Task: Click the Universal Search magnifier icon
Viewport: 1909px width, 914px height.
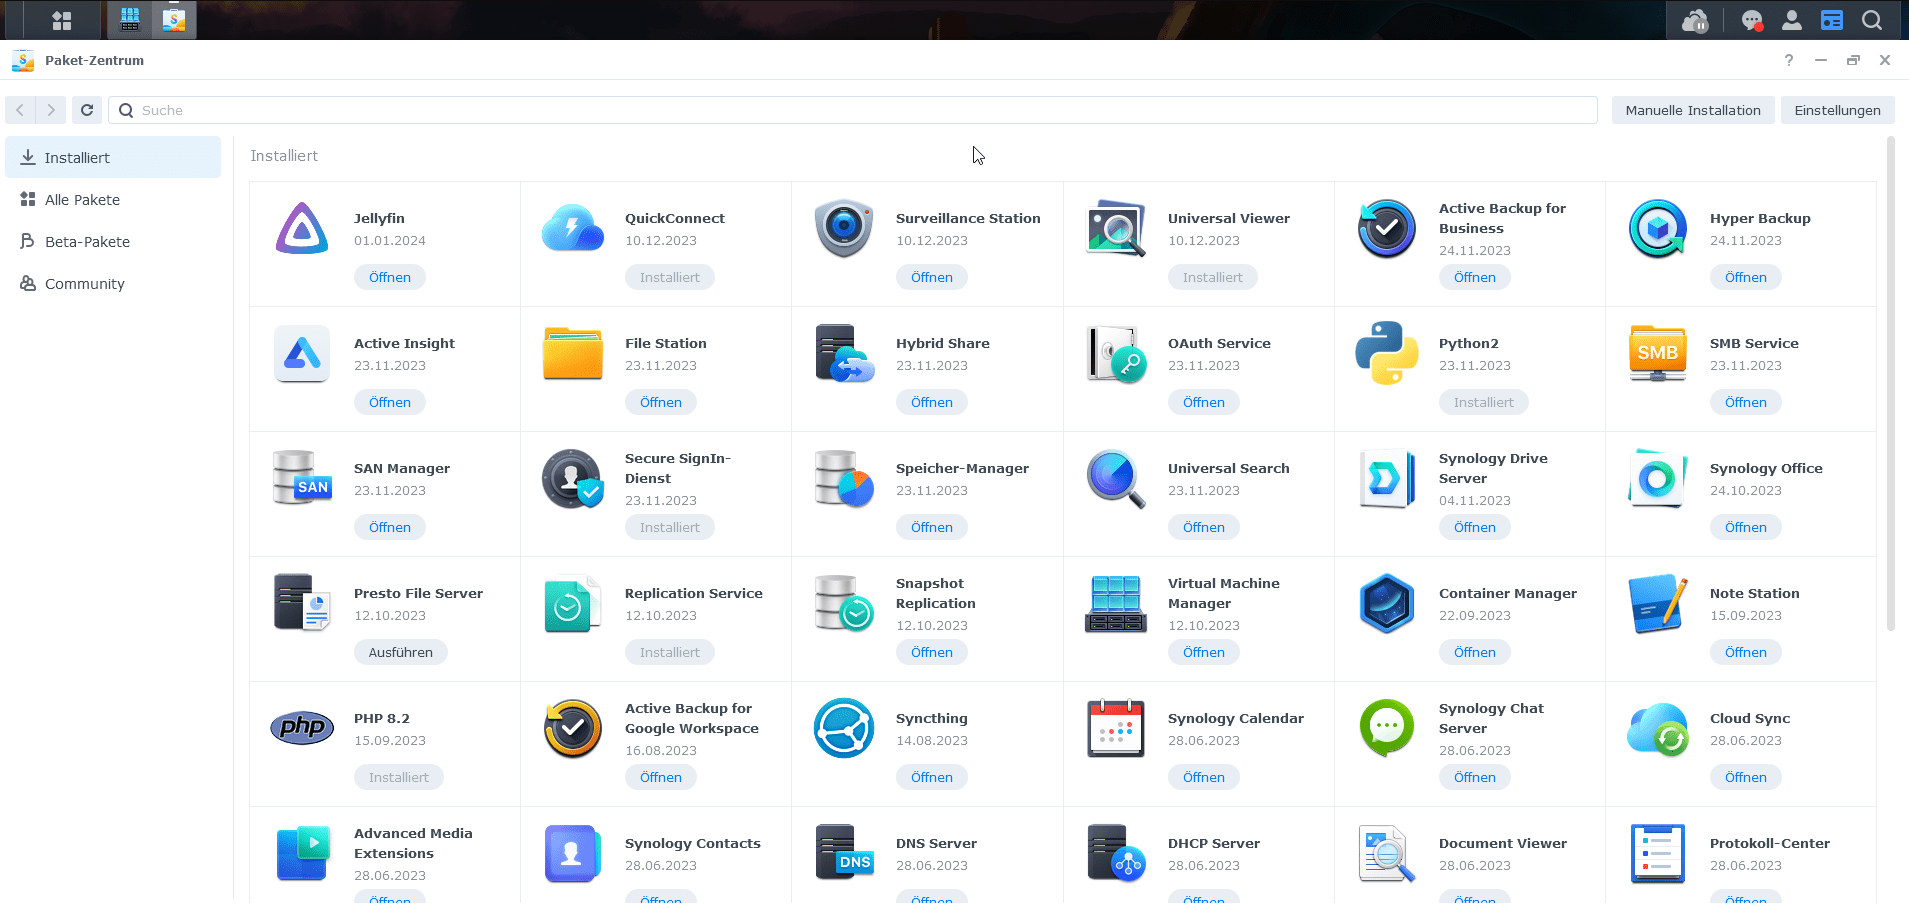Action: pyautogui.click(x=1116, y=478)
